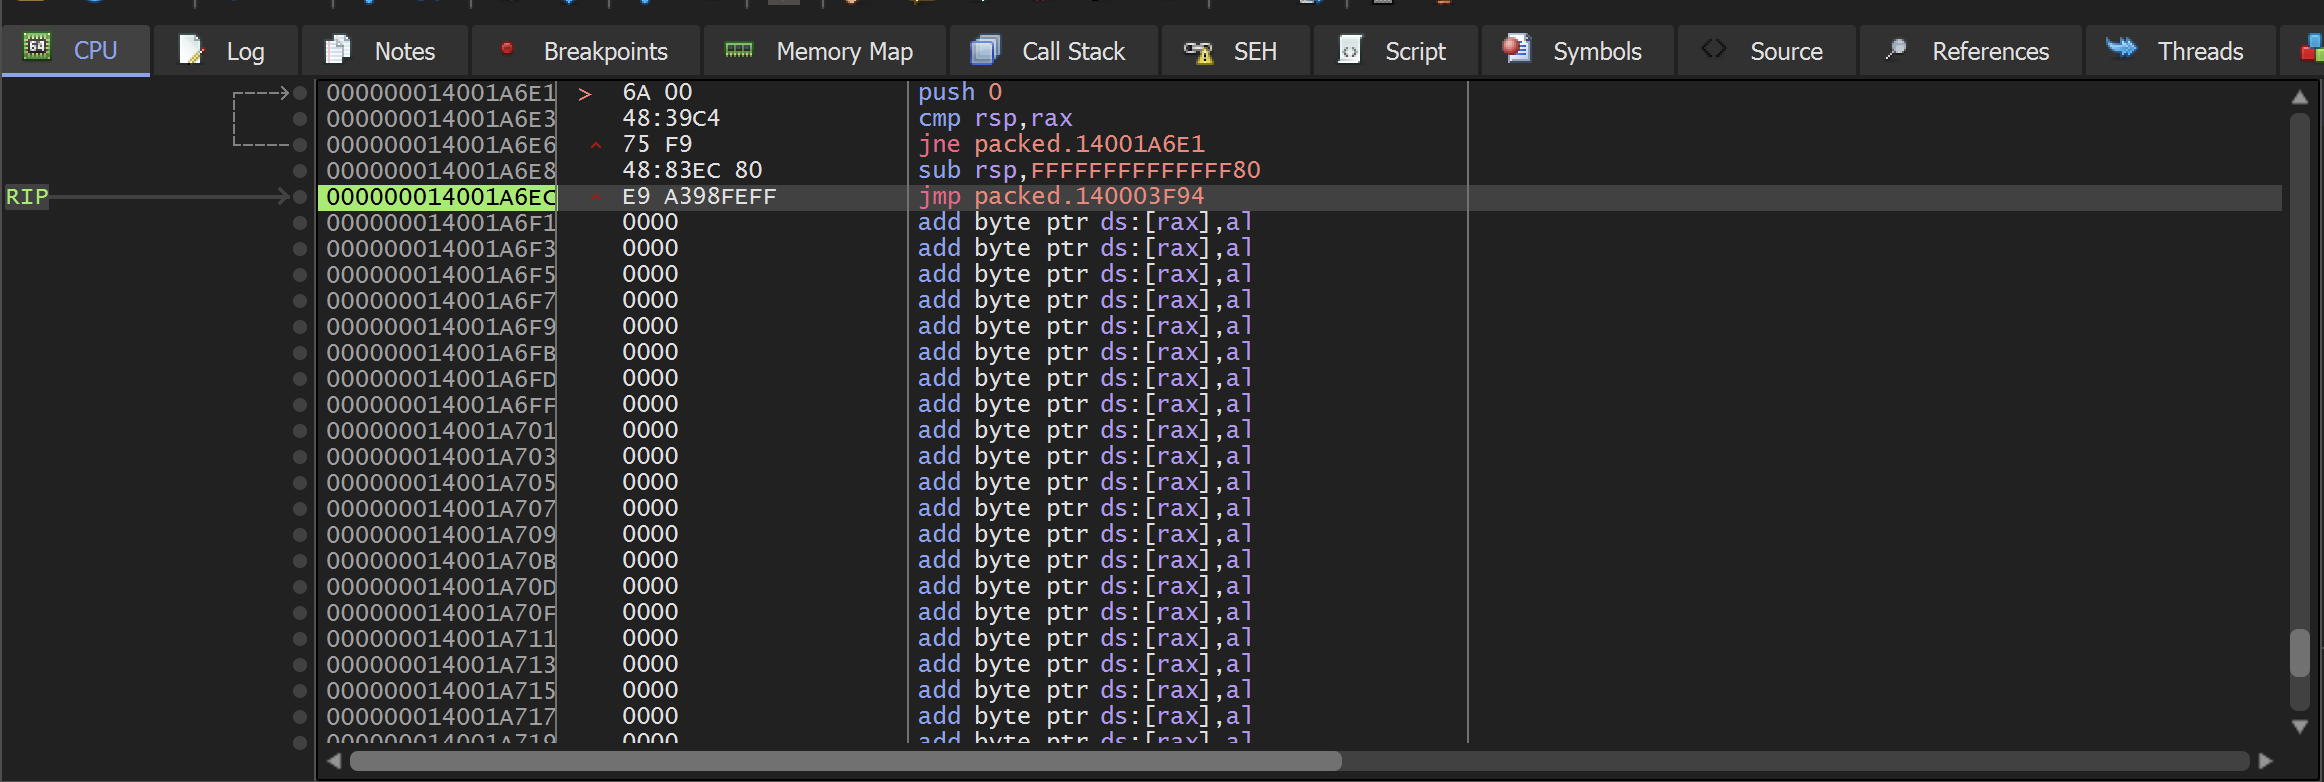The height and width of the screenshot is (782, 2324).
Task: Open the Source tab
Action: pyautogui.click(x=1767, y=50)
